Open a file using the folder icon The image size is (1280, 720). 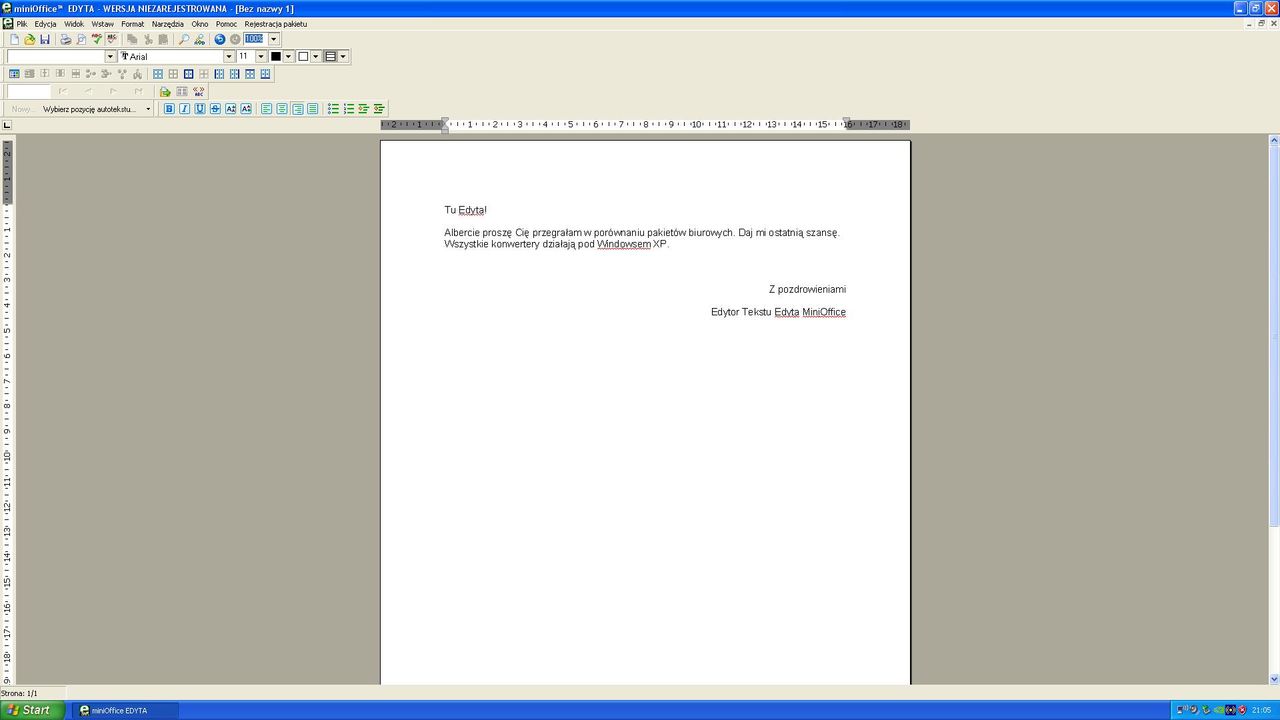(x=30, y=39)
